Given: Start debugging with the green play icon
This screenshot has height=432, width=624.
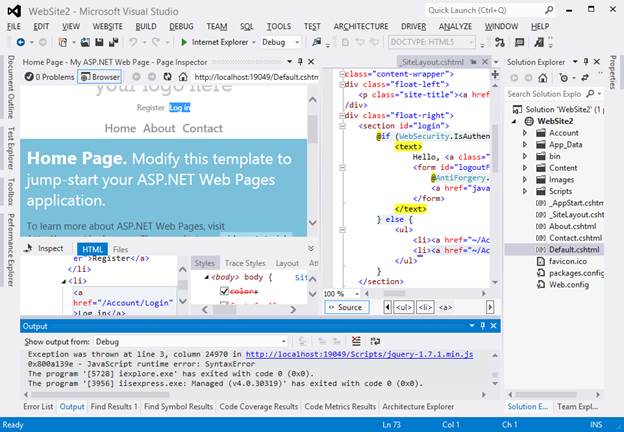Looking at the screenshot, I should point(184,42).
